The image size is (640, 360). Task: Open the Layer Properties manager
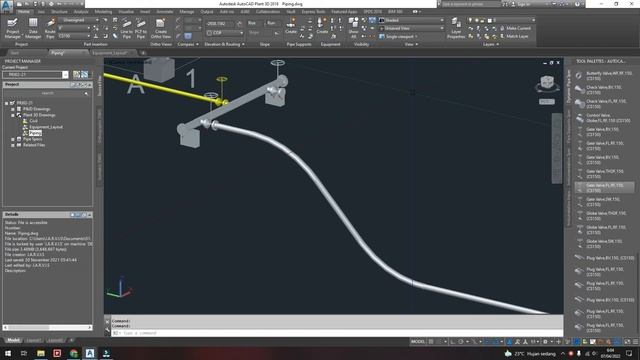click(456, 28)
